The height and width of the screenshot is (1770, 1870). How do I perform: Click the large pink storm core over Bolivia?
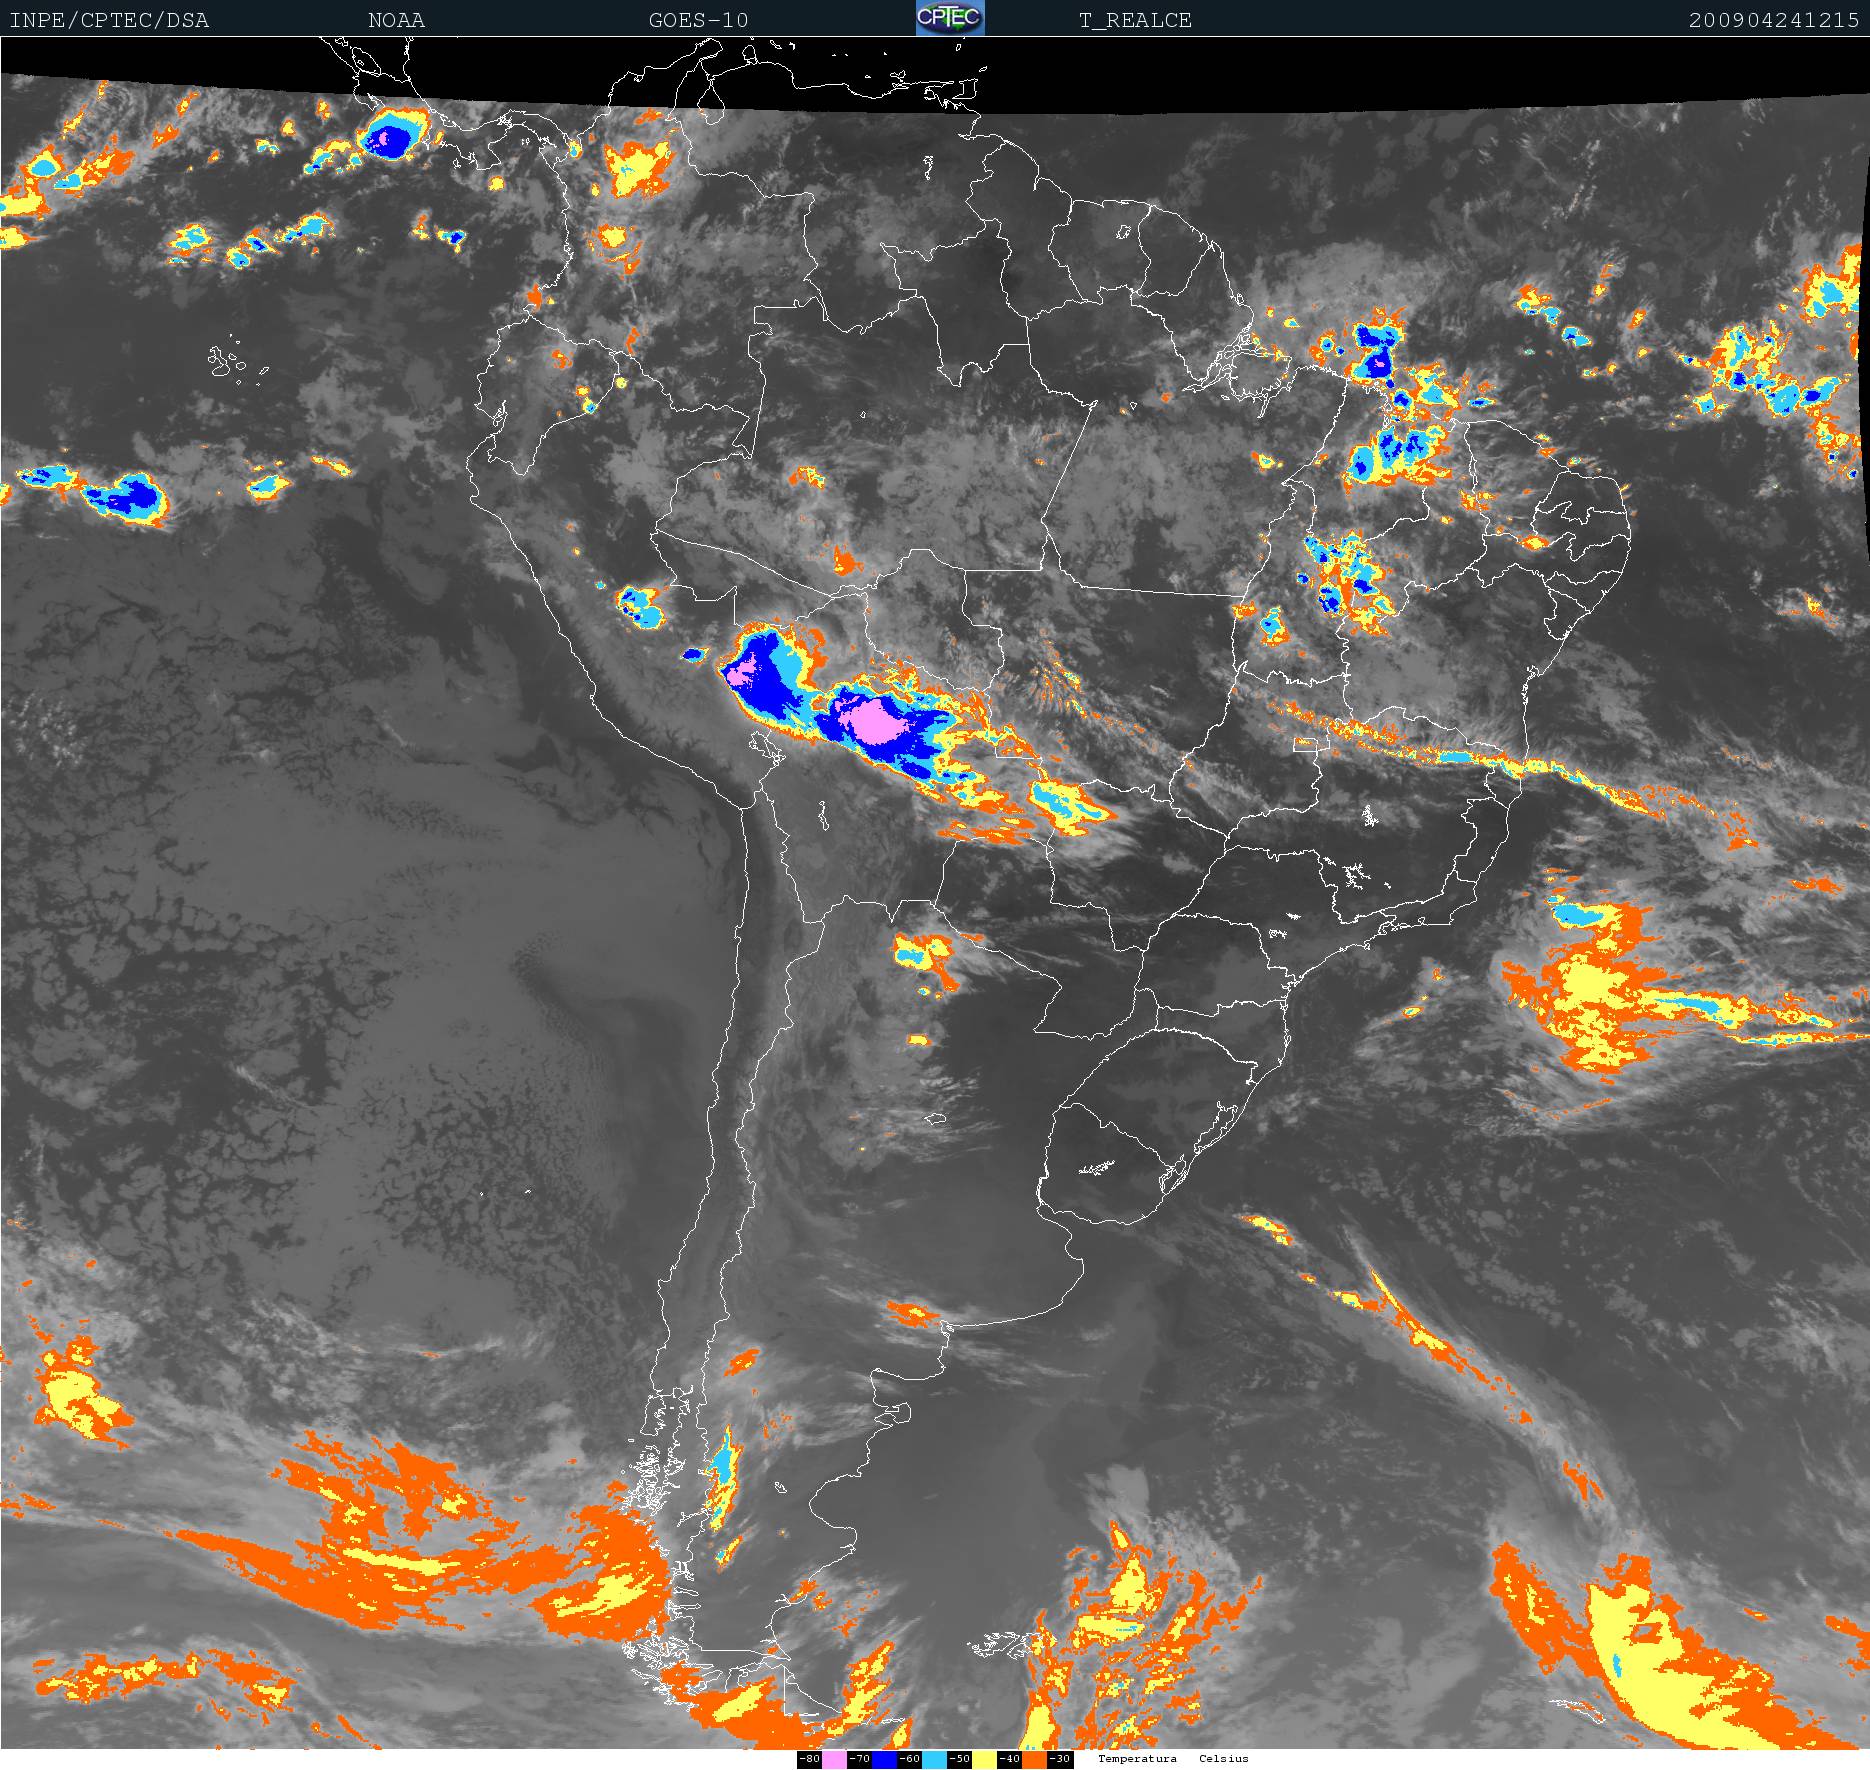click(x=874, y=719)
